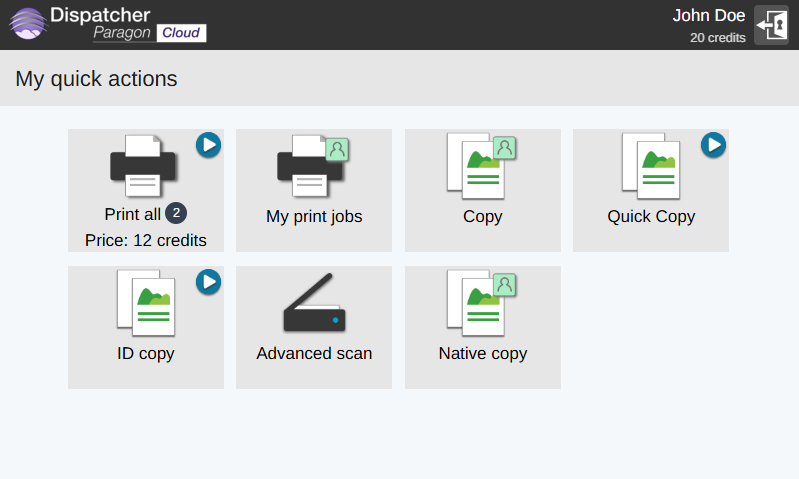Select the ID copy label

pos(146,354)
